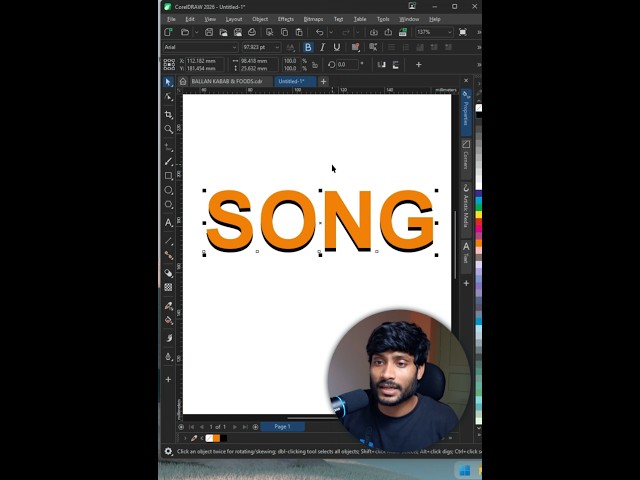Click the Import icon
Screen dimensions: 640x480
click(x=373, y=32)
